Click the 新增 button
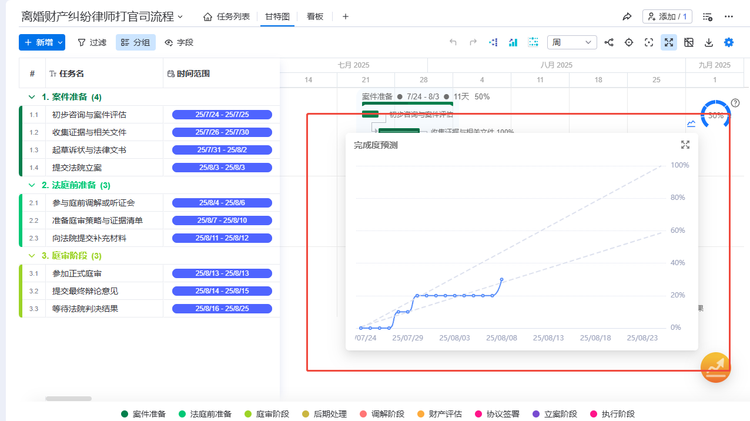 pyautogui.click(x=38, y=43)
